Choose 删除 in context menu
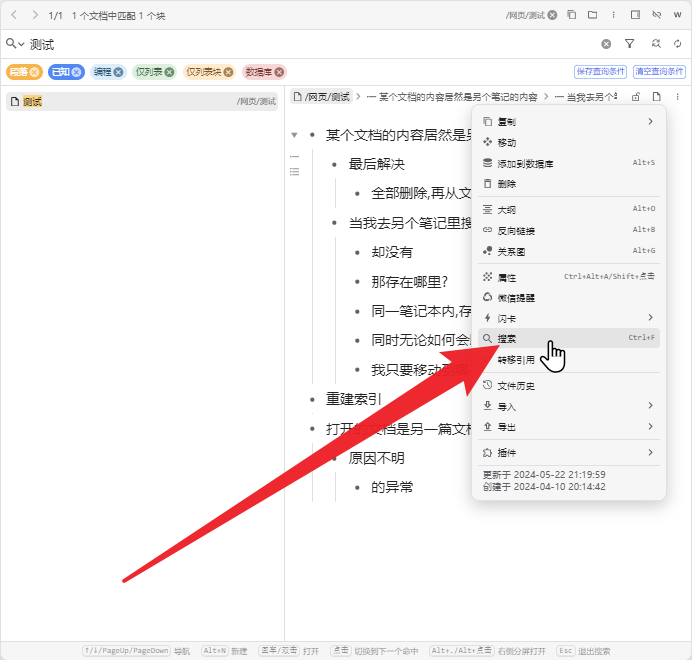692x660 pixels. point(568,184)
